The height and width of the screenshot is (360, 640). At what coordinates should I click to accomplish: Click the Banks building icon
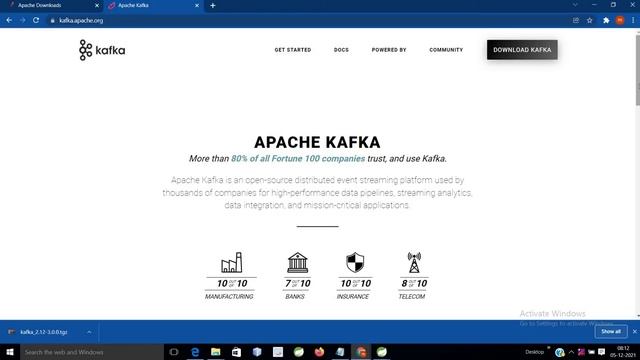(x=298, y=262)
